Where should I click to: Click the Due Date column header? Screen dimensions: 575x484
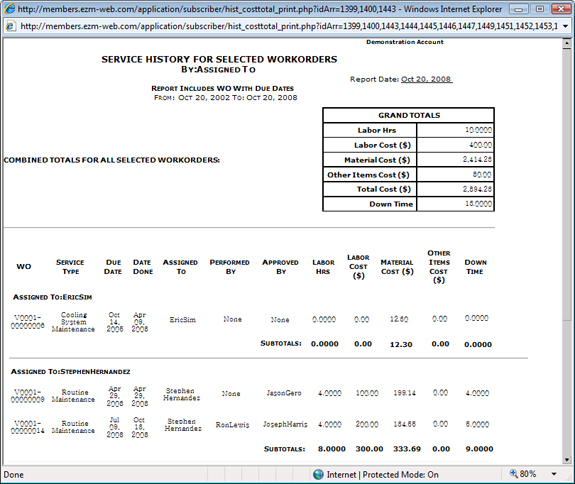pos(113,267)
